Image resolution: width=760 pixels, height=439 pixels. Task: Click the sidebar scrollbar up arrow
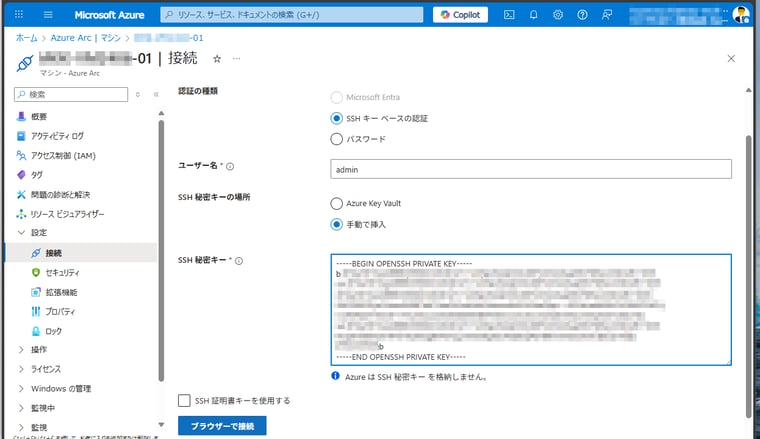tap(161, 113)
